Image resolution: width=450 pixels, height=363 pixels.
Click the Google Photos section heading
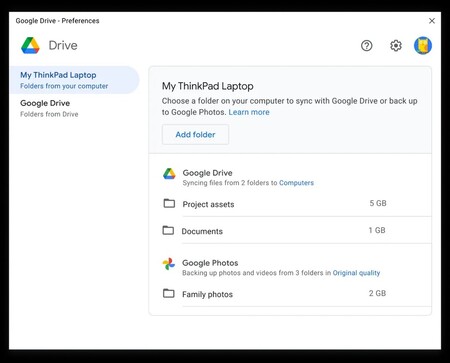[x=210, y=263]
